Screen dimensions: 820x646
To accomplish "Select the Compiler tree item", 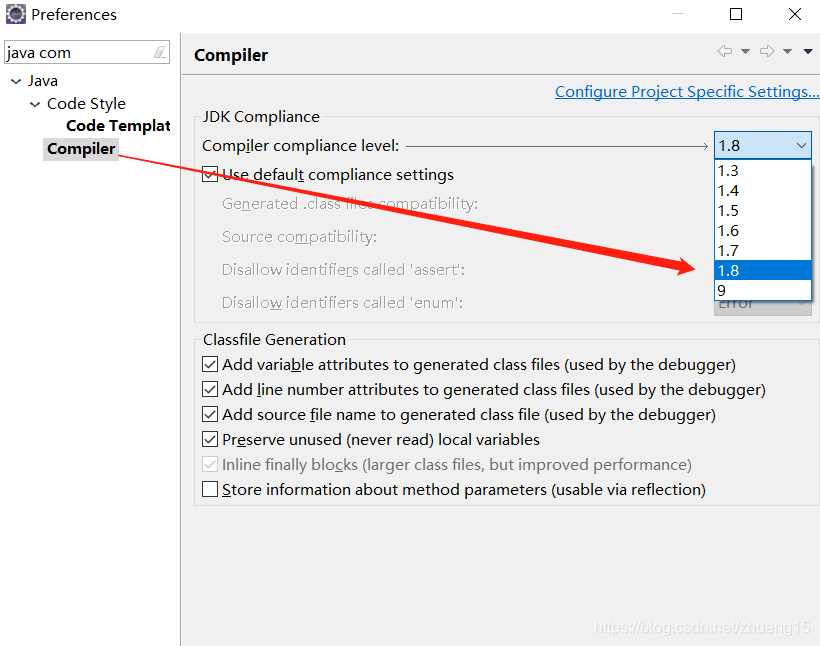I will [x=81, y=149].
